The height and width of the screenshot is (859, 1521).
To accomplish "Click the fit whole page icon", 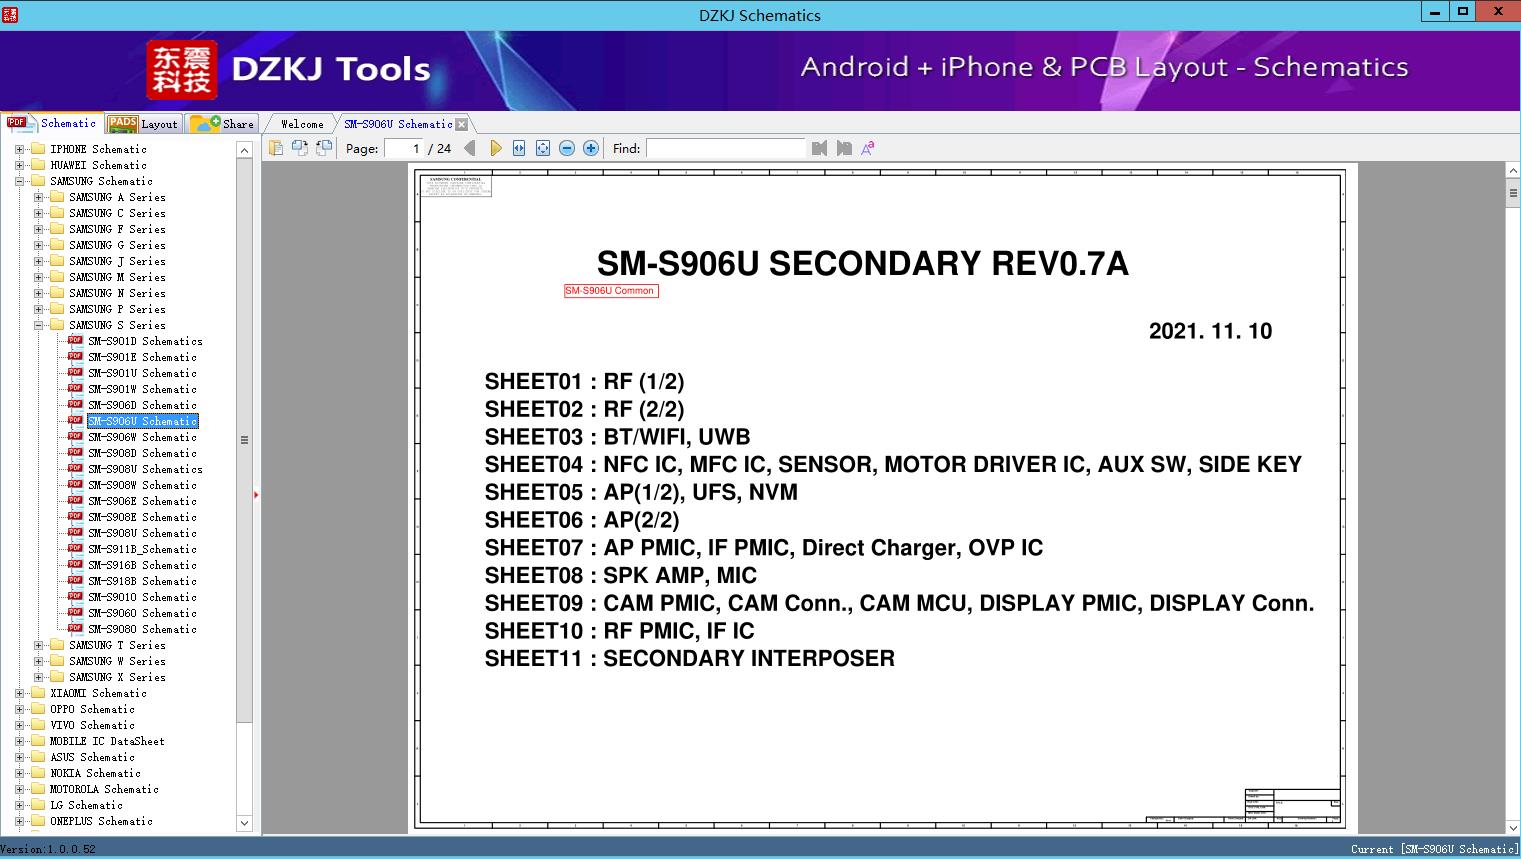I will pos(543,148).
